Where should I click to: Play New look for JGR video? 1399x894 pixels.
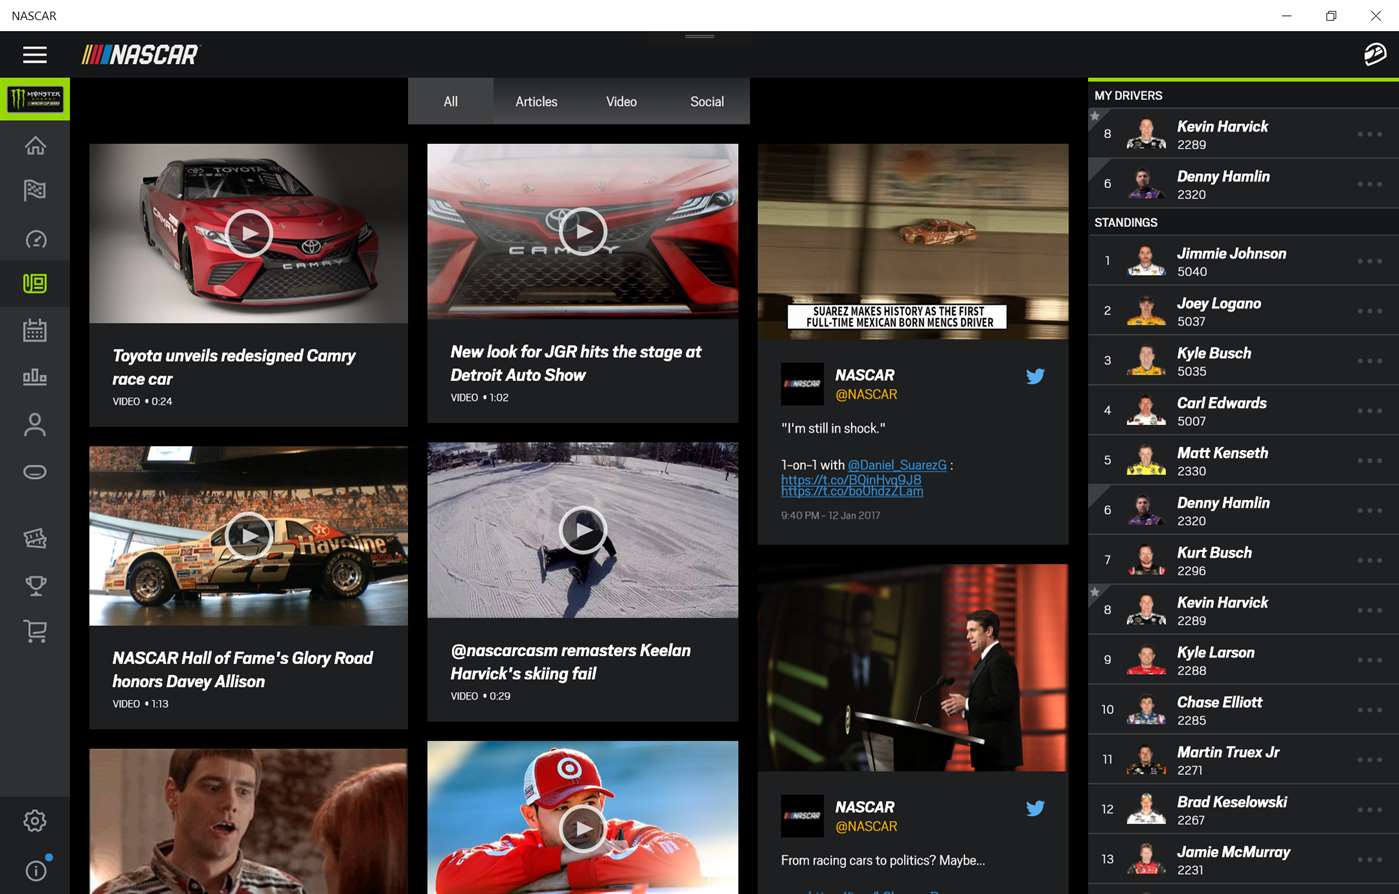click(x=583, y=231)
